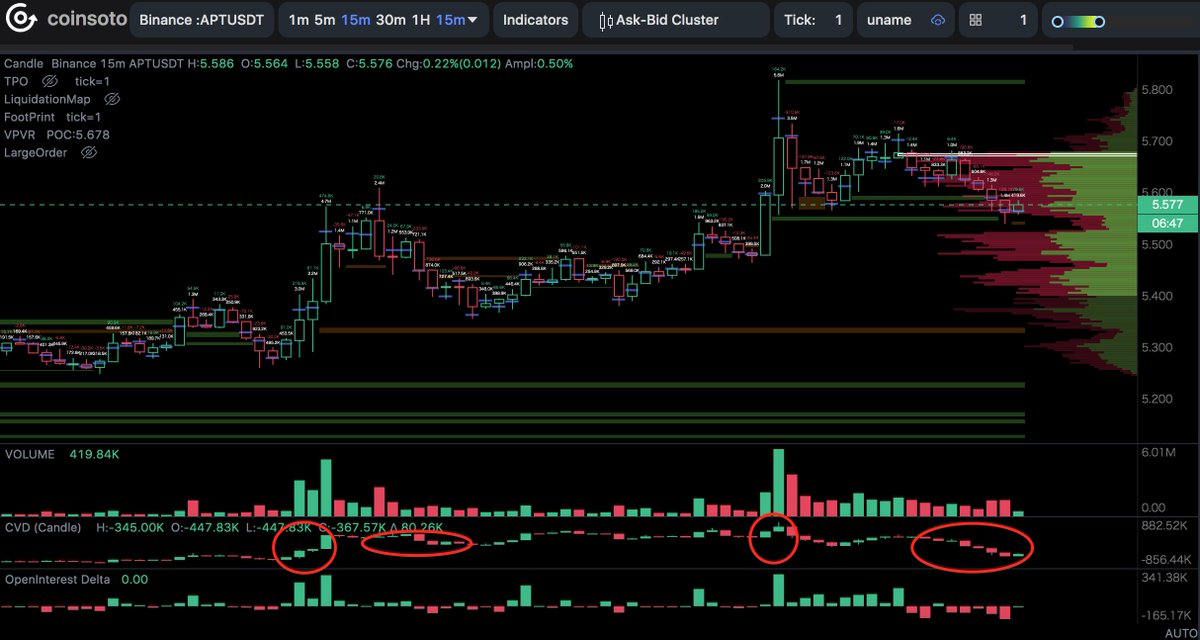The height and width of the screenshot is (640, 1200).
Task: Select the CVD (Candle) pane label
Action: [x=44, y=526]
